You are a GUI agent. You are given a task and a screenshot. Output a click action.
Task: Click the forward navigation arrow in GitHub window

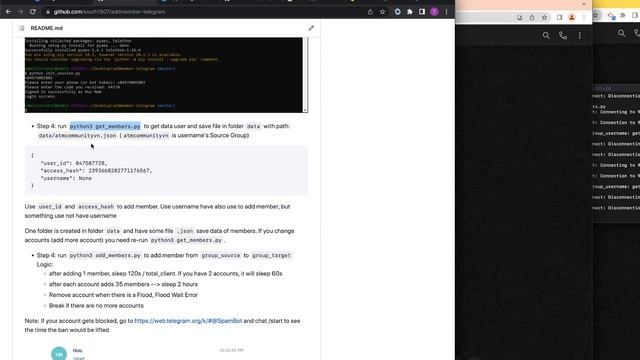pos(20,12)
